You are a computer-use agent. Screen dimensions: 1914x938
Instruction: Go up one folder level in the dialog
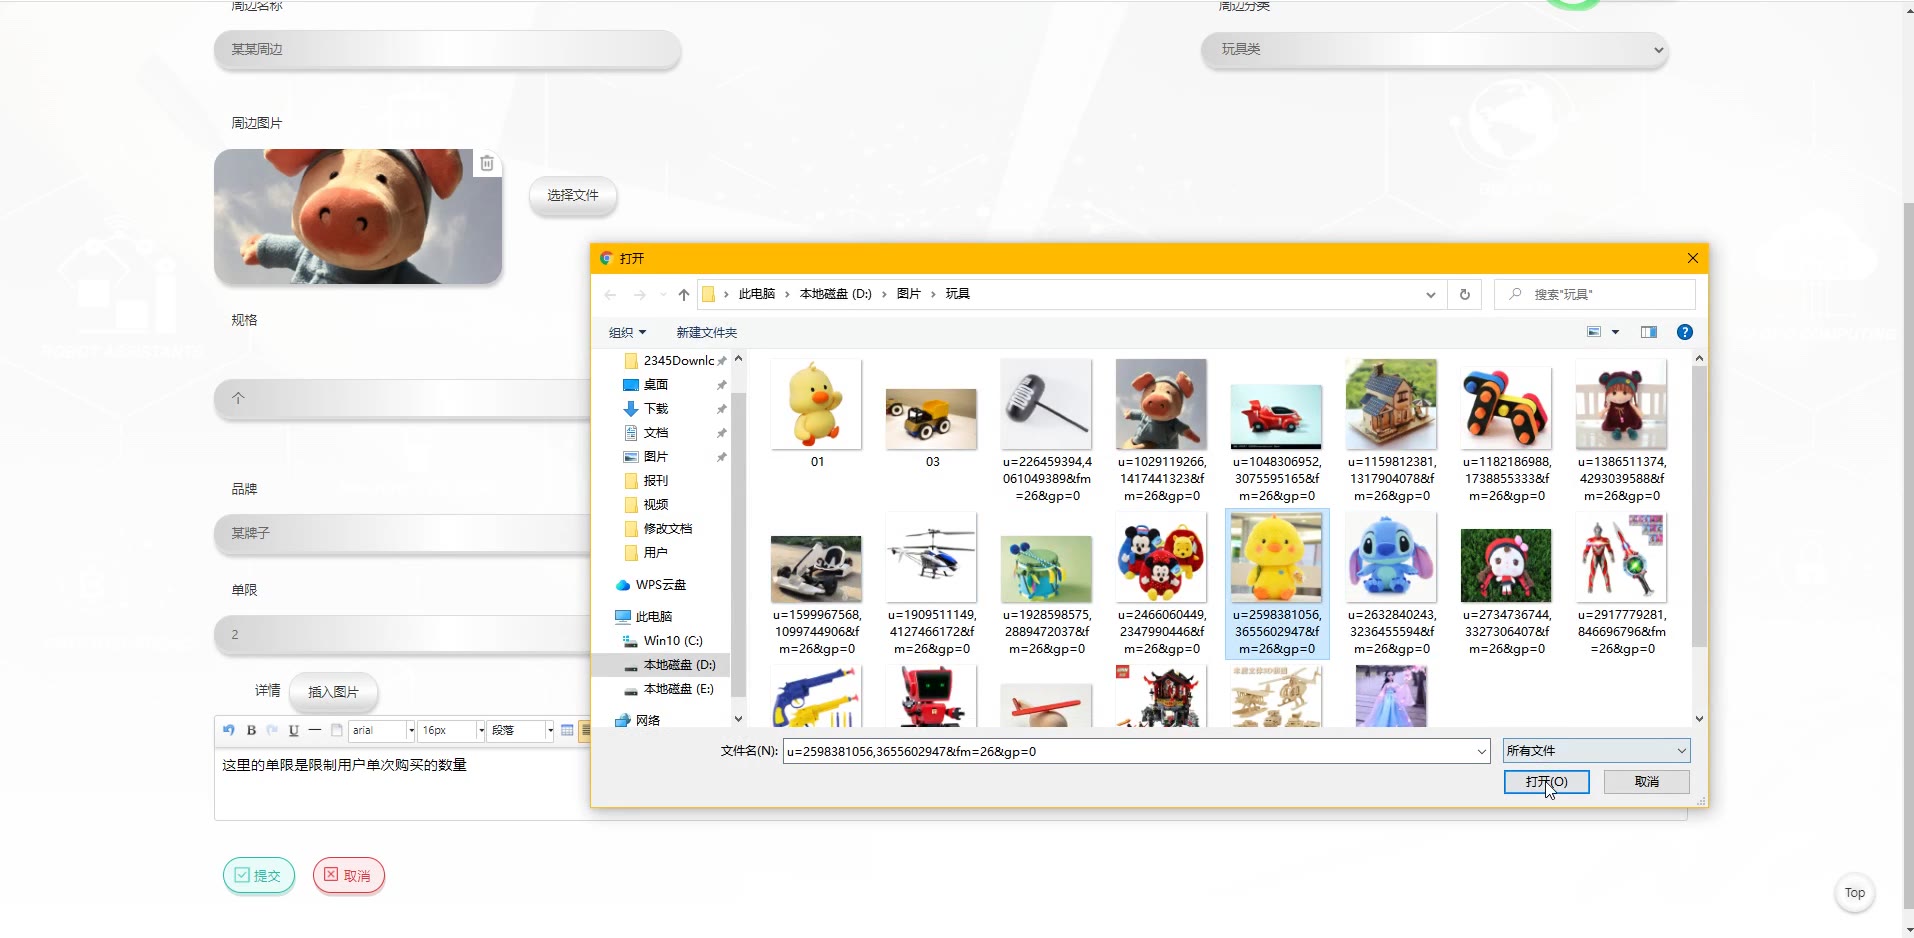(x=684, y=294)
